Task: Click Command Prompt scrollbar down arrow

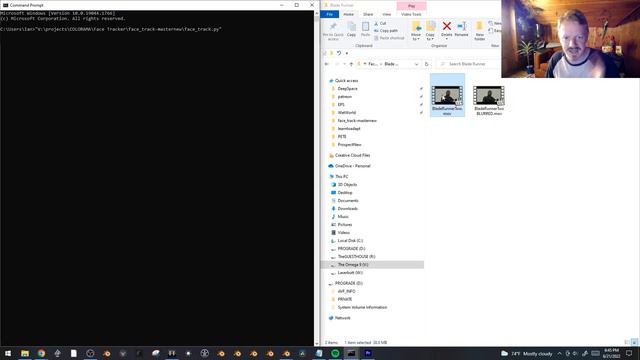Action: tap(317, 344)
